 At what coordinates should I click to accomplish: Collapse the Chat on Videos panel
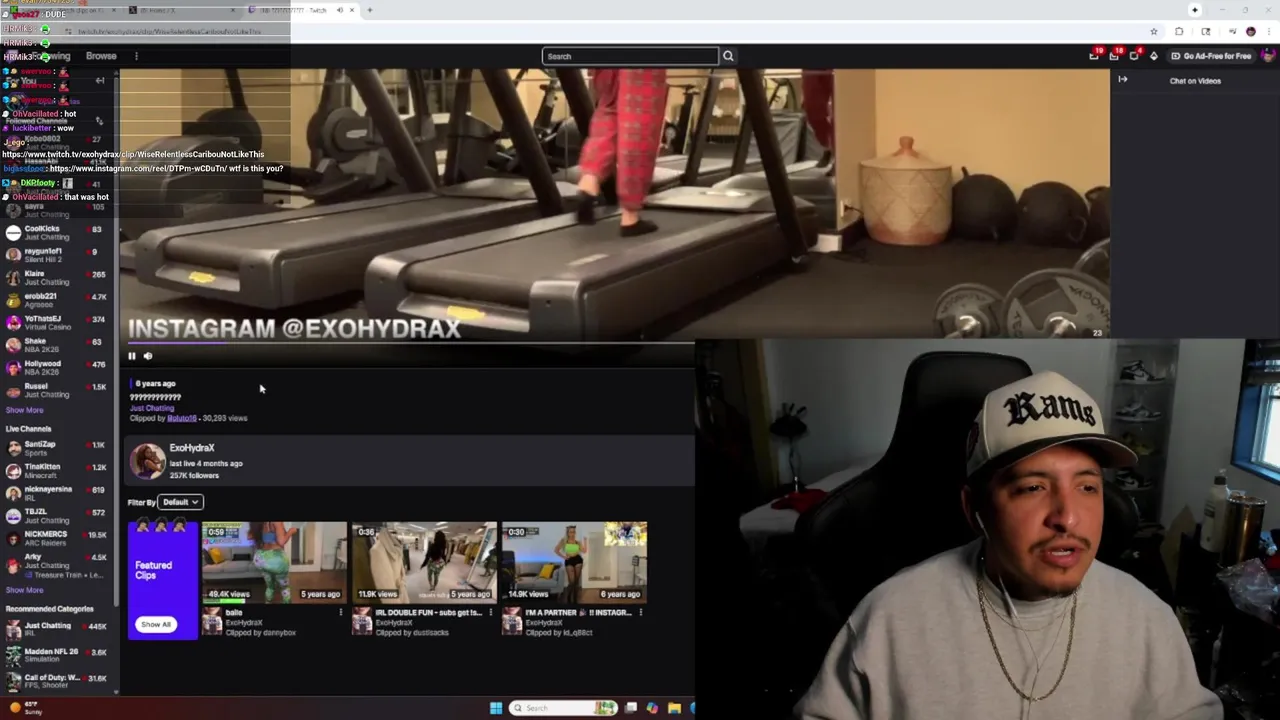(x=1122, y=80)
